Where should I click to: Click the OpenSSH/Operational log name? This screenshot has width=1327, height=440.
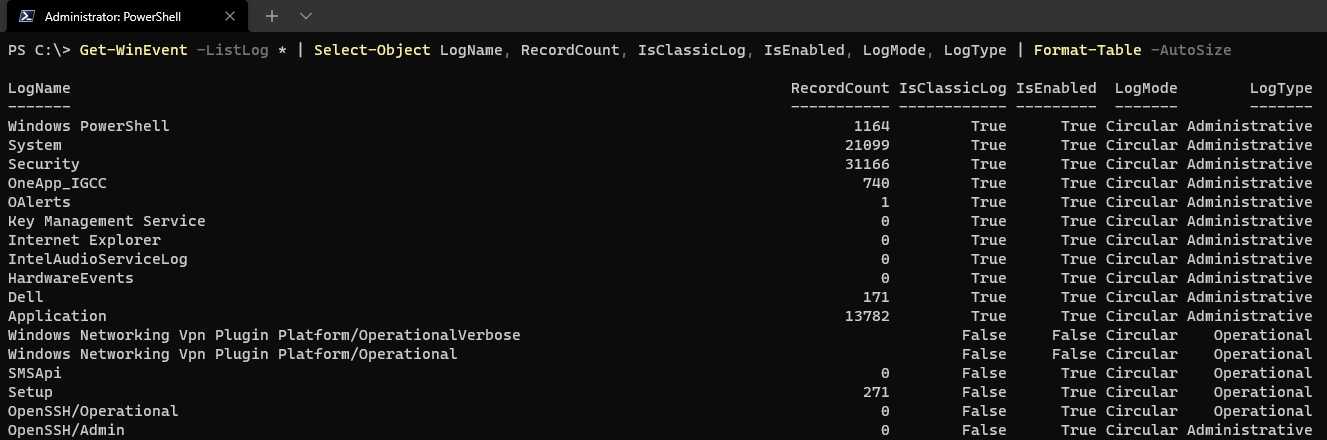[93, 411]
